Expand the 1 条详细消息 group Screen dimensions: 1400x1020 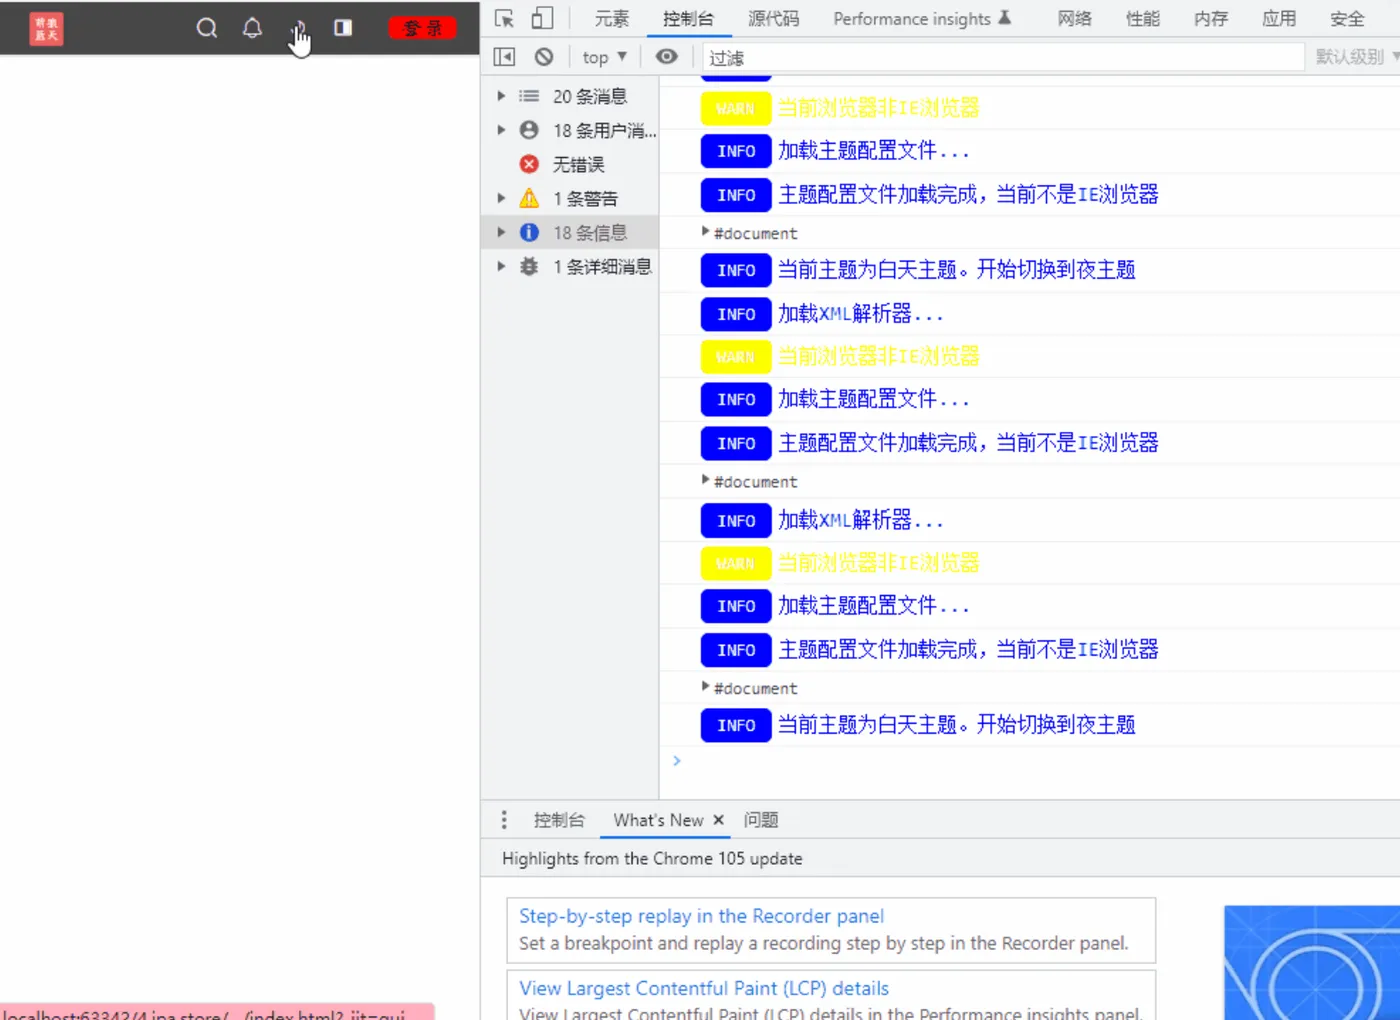[501, 266]
